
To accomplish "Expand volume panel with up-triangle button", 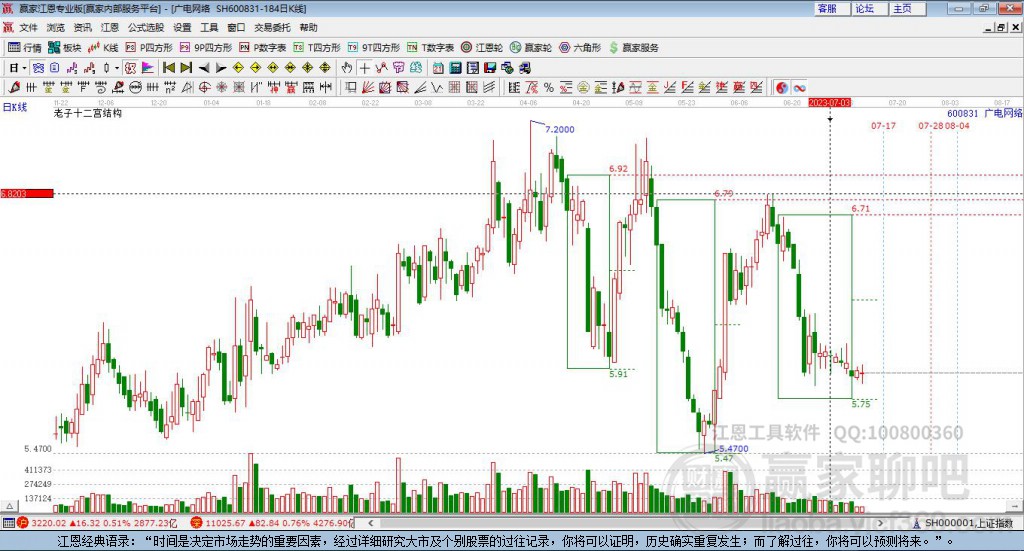I will 9,506.
